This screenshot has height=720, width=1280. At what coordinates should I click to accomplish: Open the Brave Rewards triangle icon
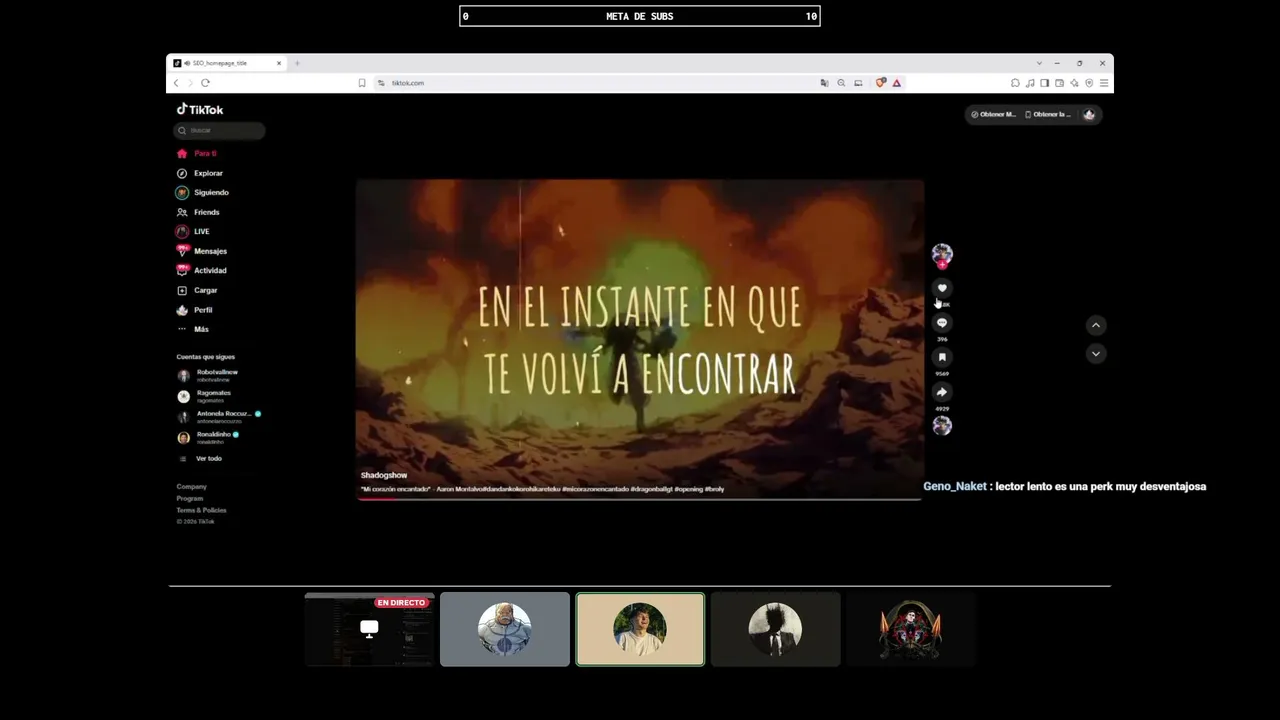pos(897,83)
